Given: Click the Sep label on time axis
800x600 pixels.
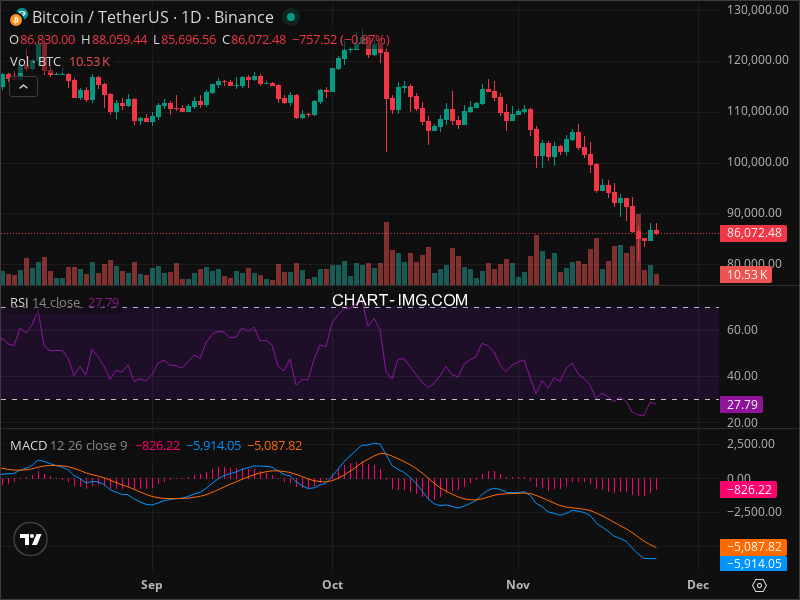Looking at the screenshot, I should [151, 584].
